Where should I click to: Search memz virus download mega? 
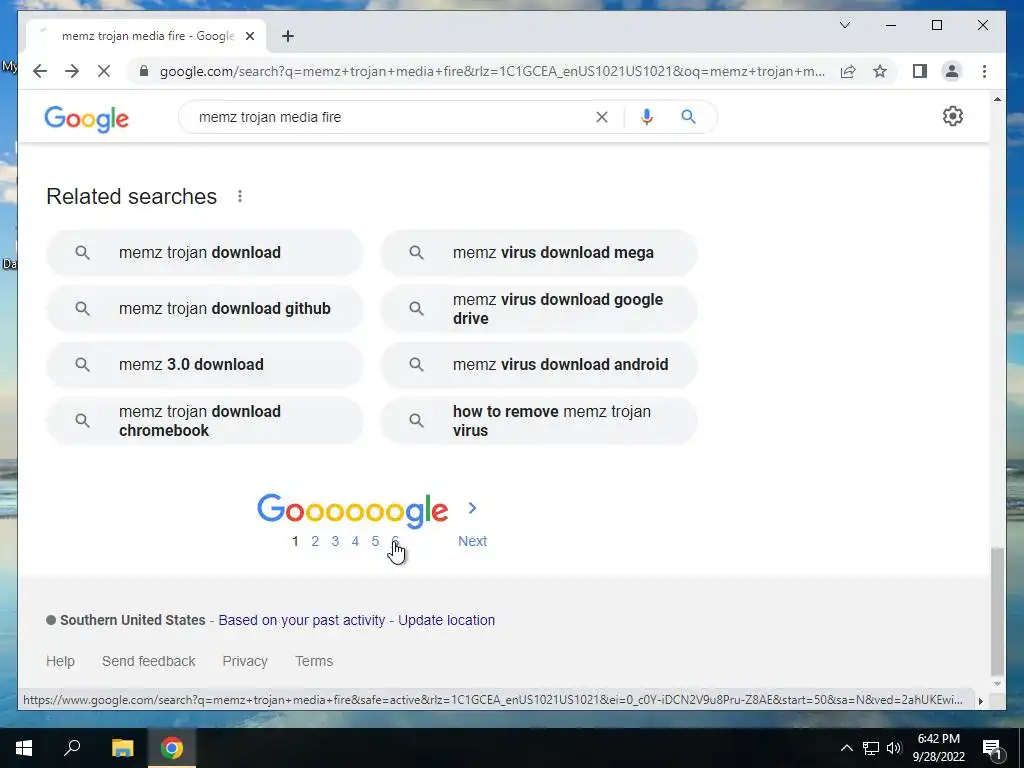coord(539,253)
